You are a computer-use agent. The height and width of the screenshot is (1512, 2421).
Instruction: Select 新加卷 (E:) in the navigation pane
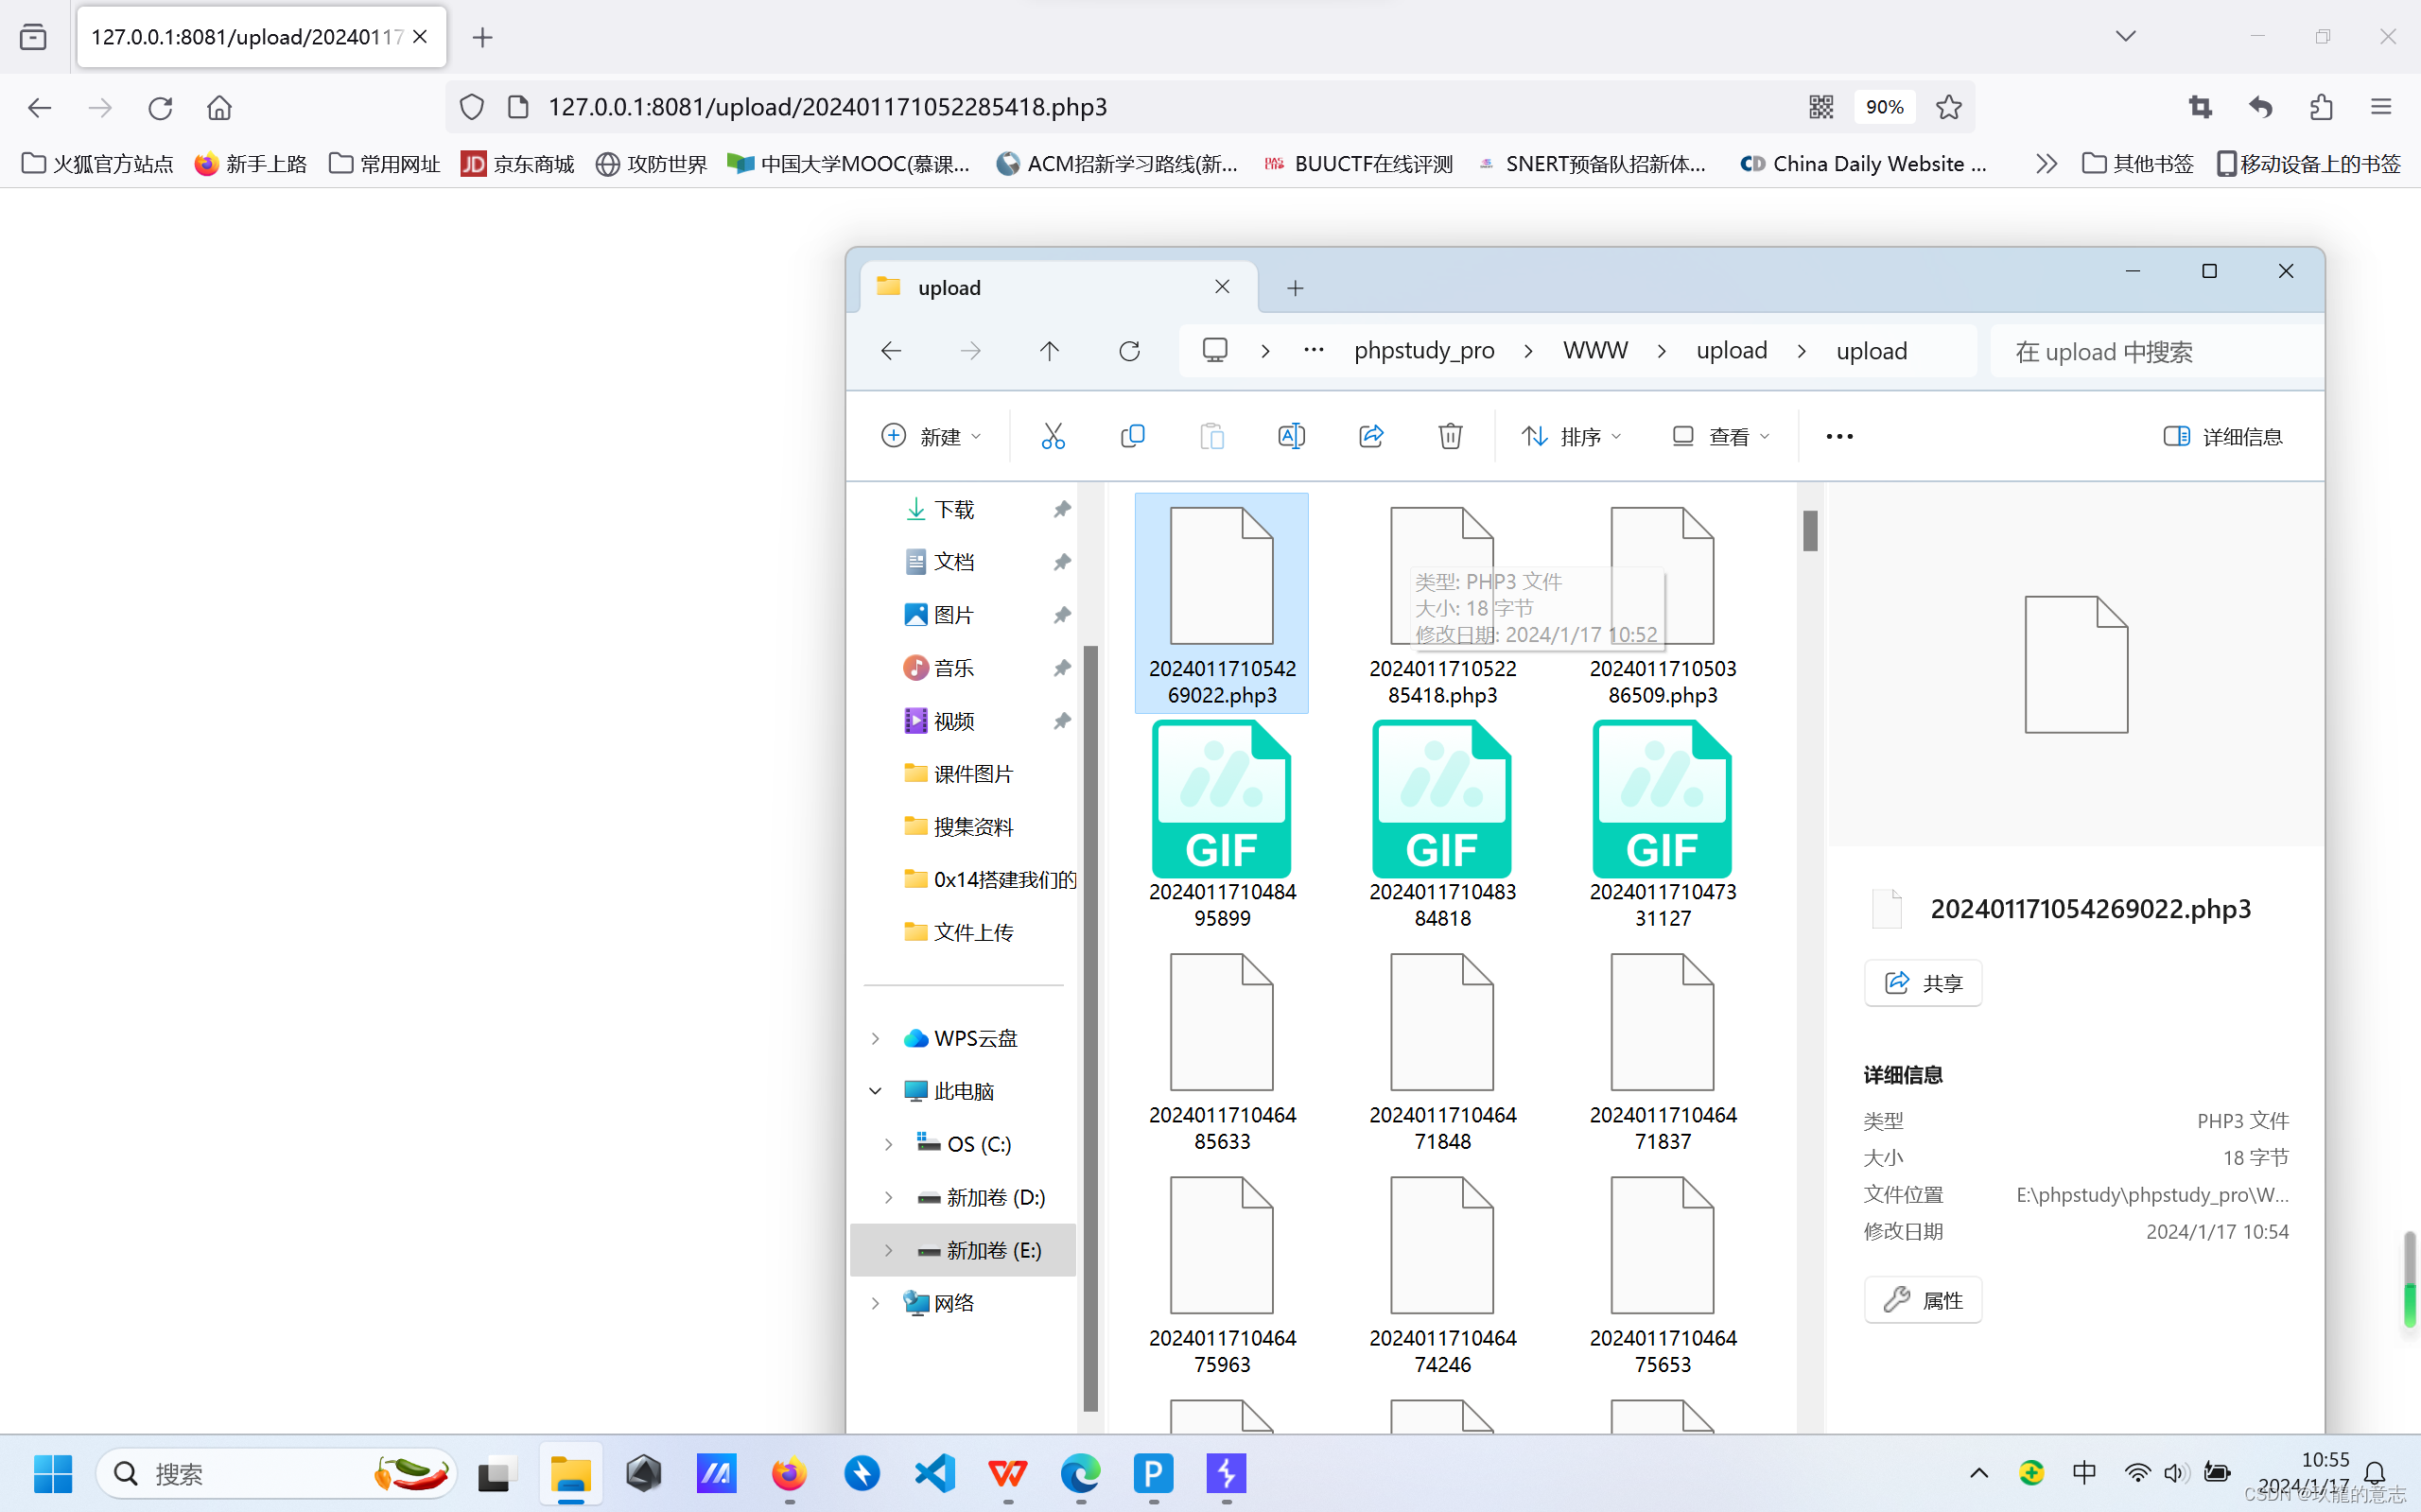[963, 1250]
